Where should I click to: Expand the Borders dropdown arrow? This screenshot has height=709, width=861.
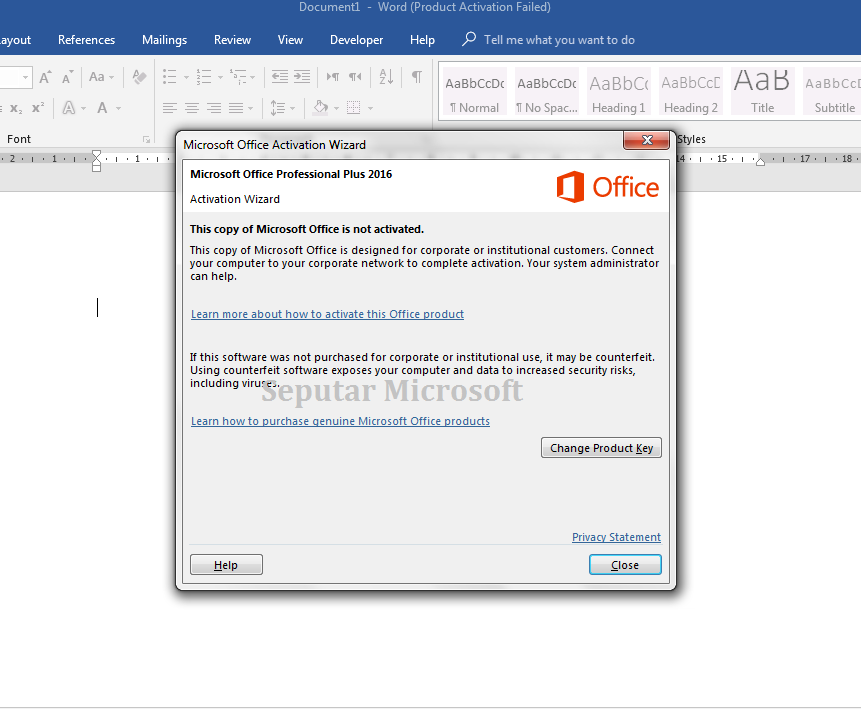371,109
